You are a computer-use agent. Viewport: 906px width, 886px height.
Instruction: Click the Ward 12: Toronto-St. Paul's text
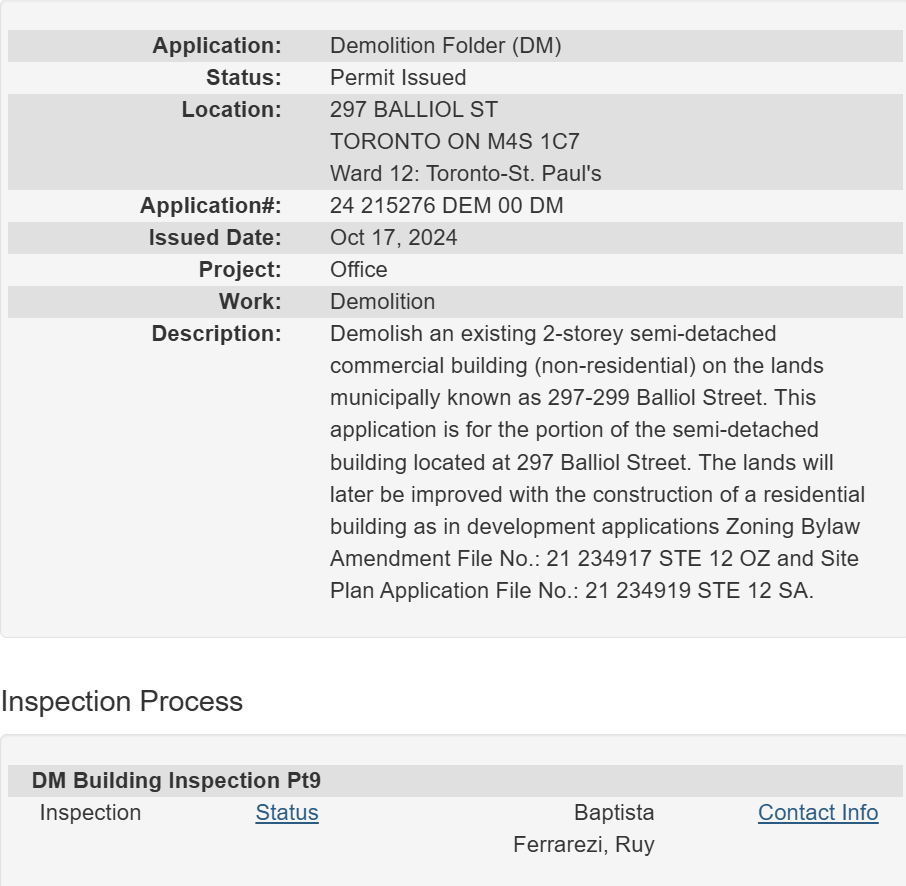465,174
